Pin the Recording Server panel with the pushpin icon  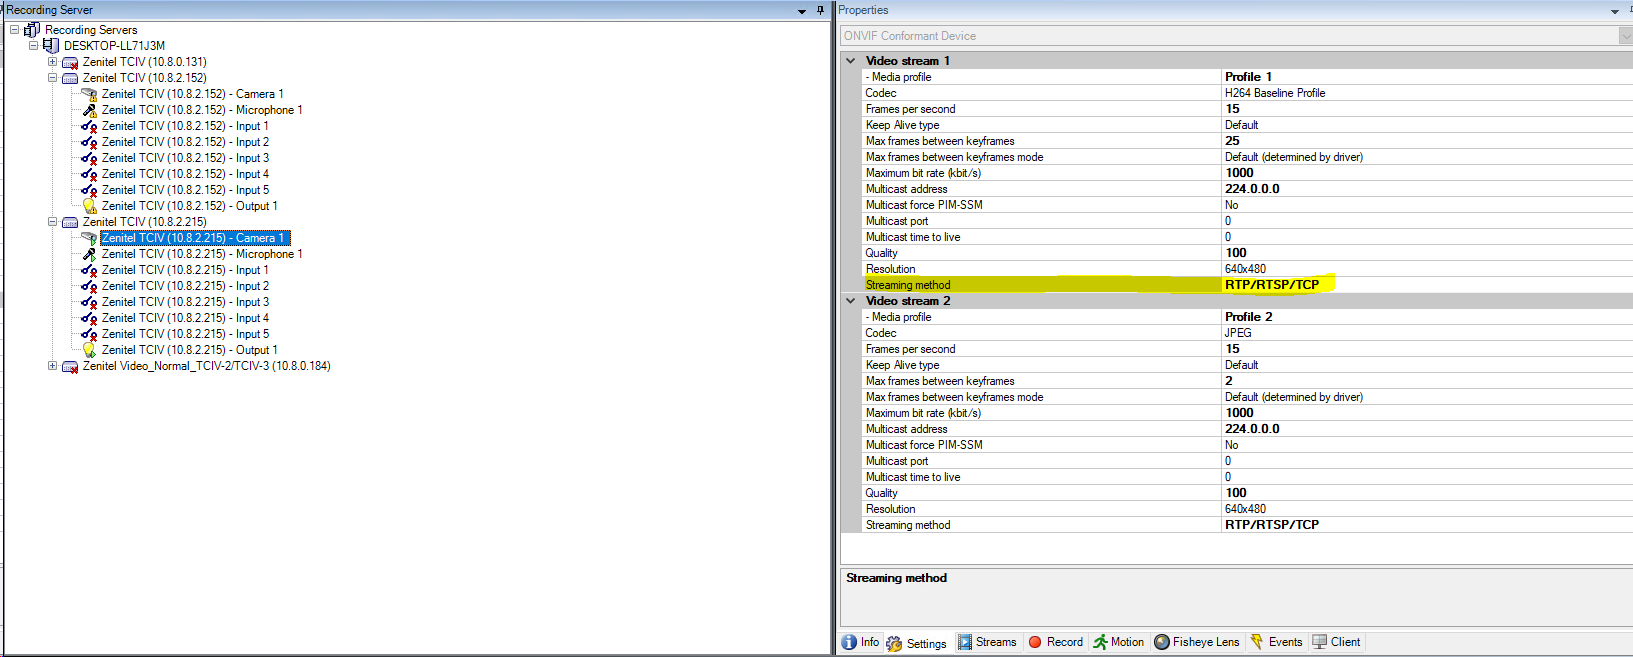coord(820,10)
